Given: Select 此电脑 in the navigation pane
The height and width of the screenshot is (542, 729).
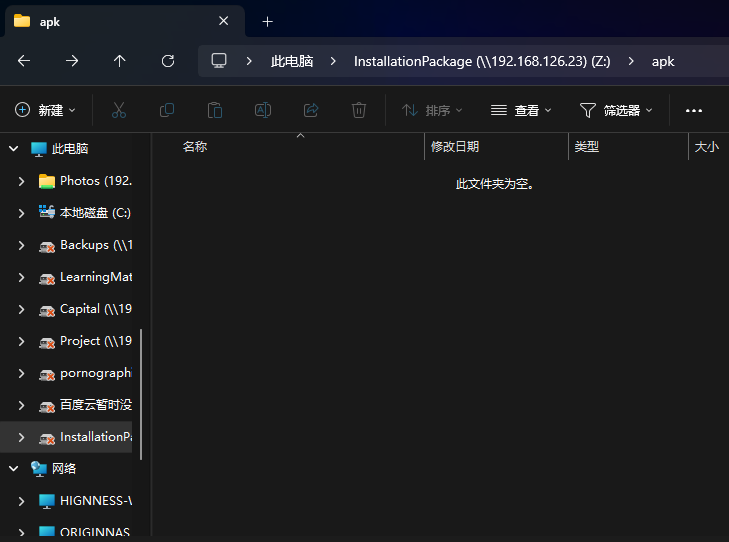Looking at the screenshot, I should pyautogui.click(x=70, y=148).
